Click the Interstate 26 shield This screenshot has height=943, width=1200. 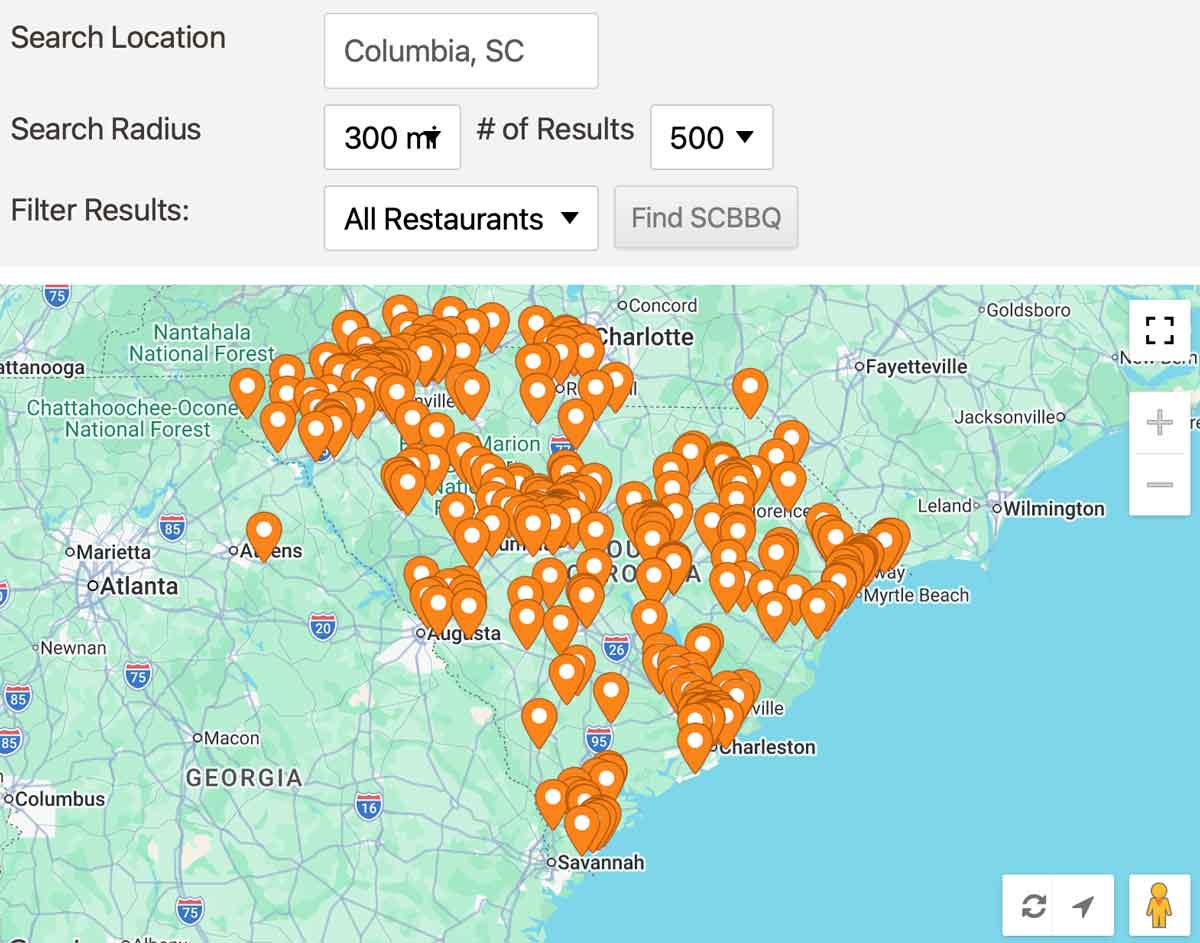click(x=616, y=648)
